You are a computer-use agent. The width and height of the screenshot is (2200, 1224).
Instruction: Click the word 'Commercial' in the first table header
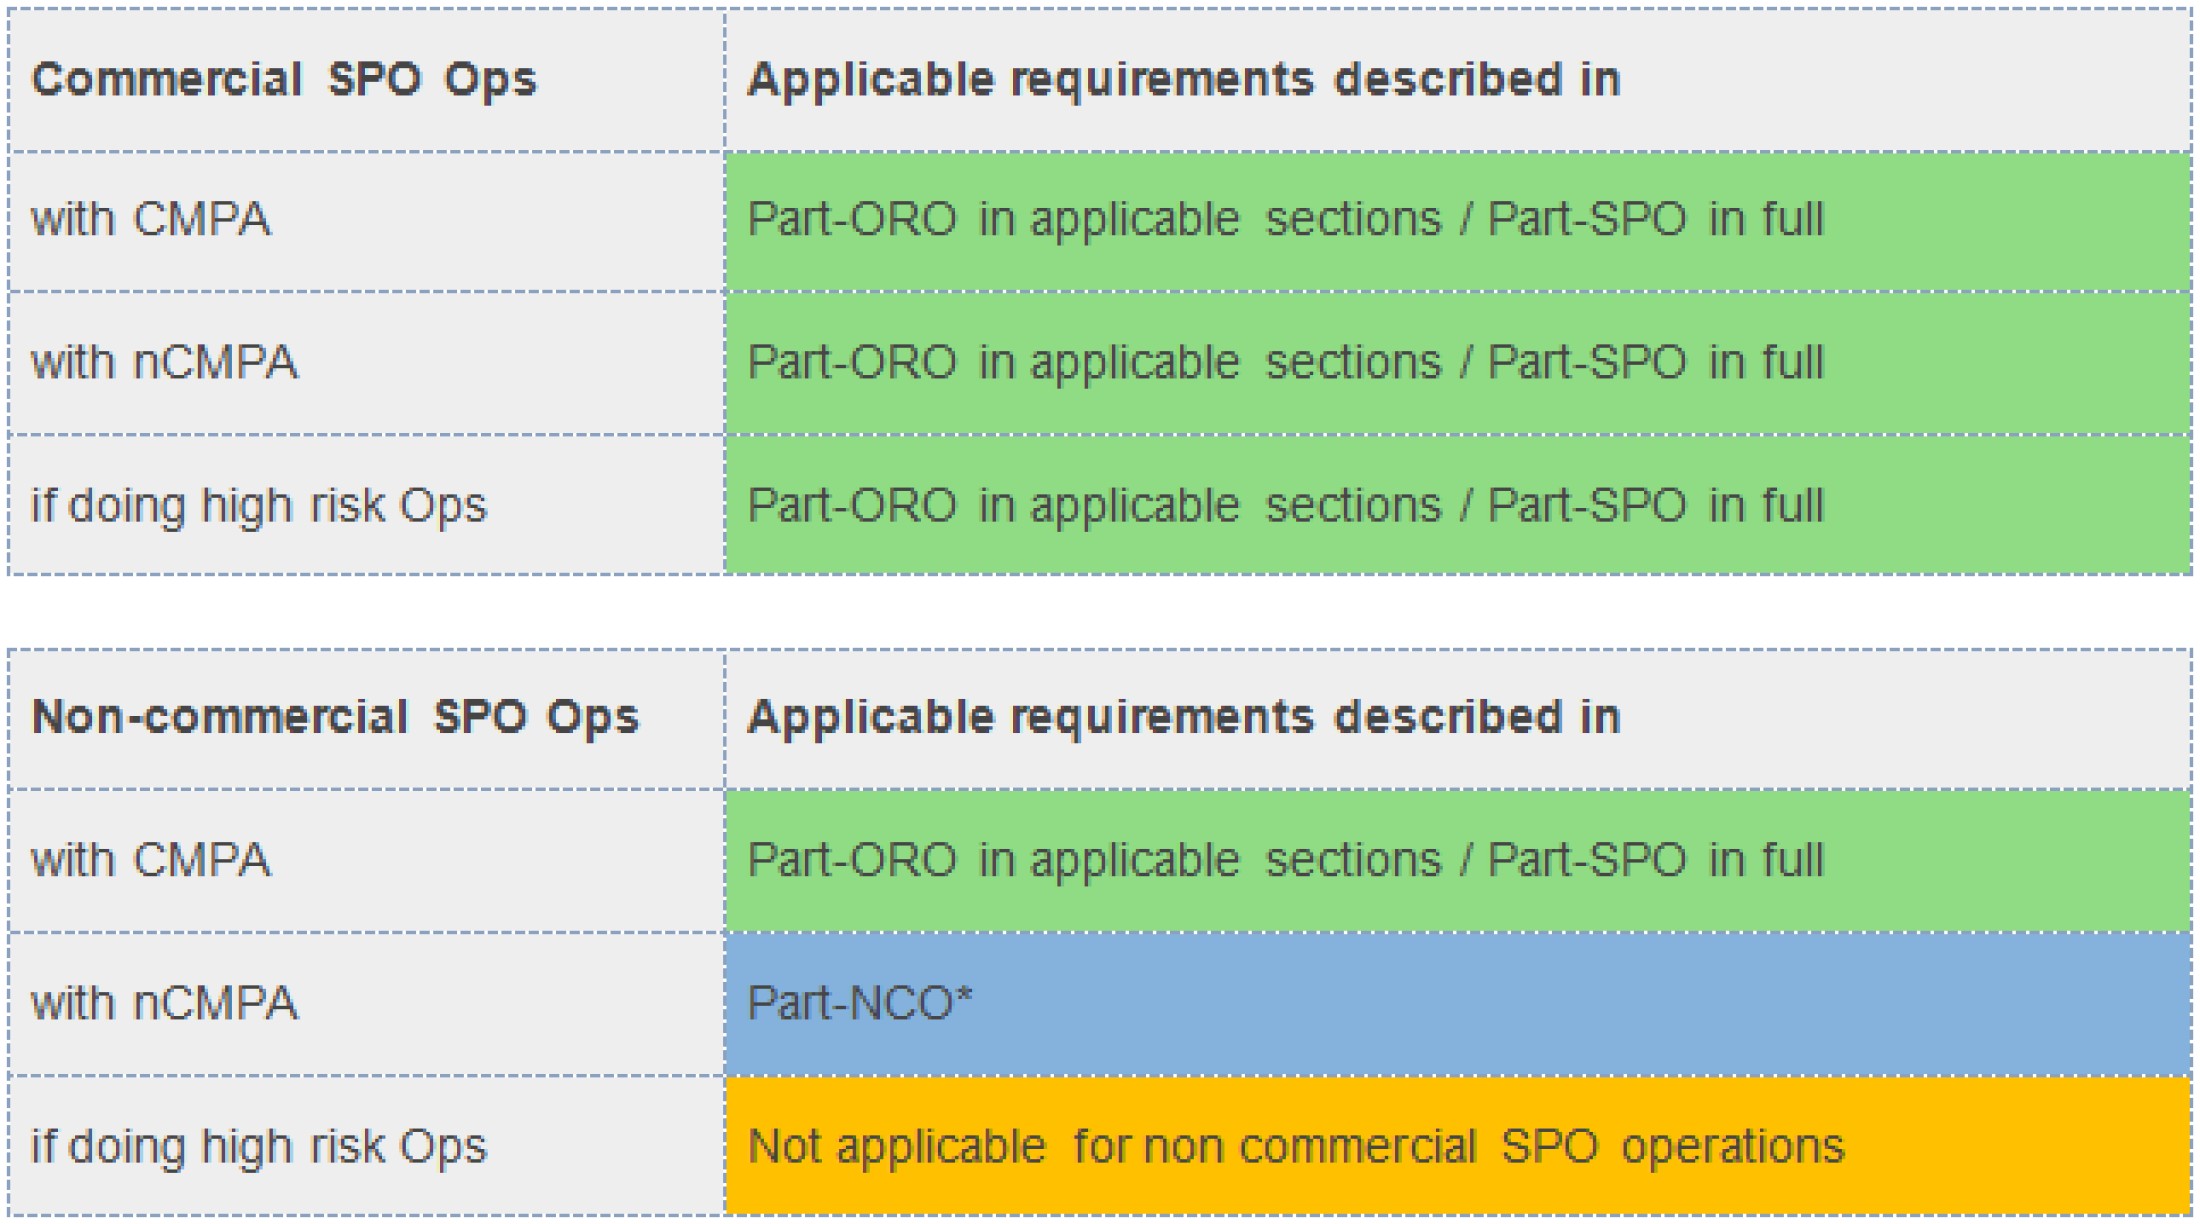pos(167,79)
